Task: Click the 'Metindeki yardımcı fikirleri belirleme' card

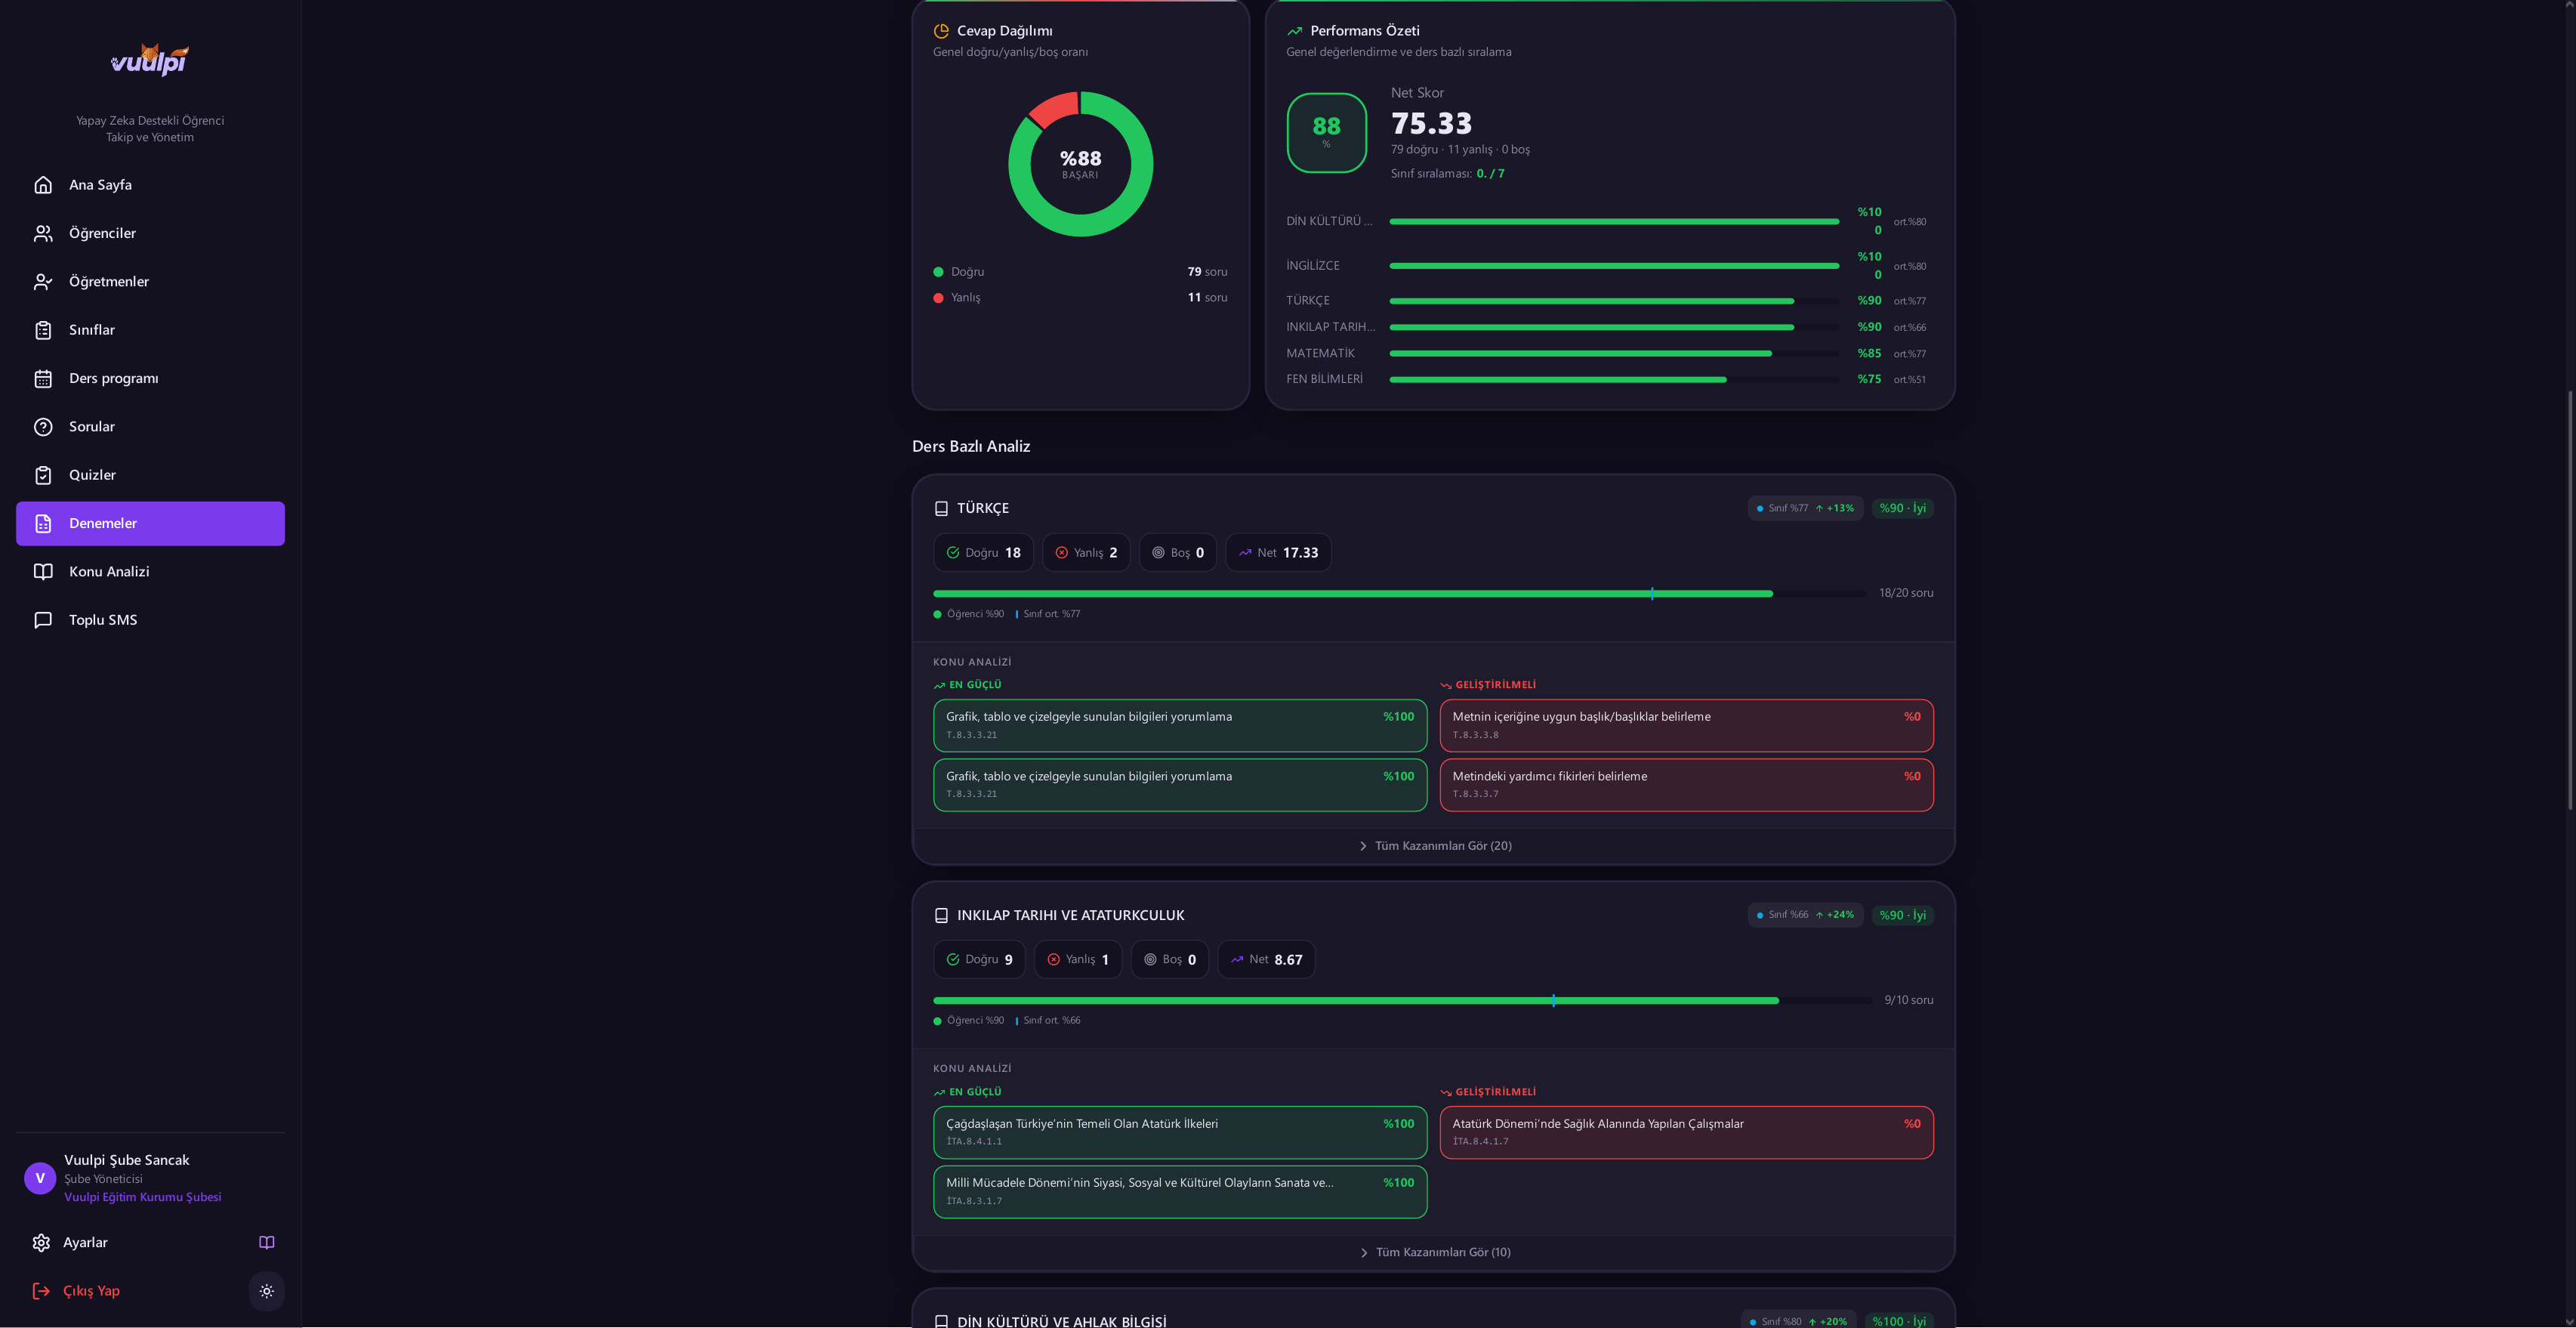Action: coord(1686,785)
